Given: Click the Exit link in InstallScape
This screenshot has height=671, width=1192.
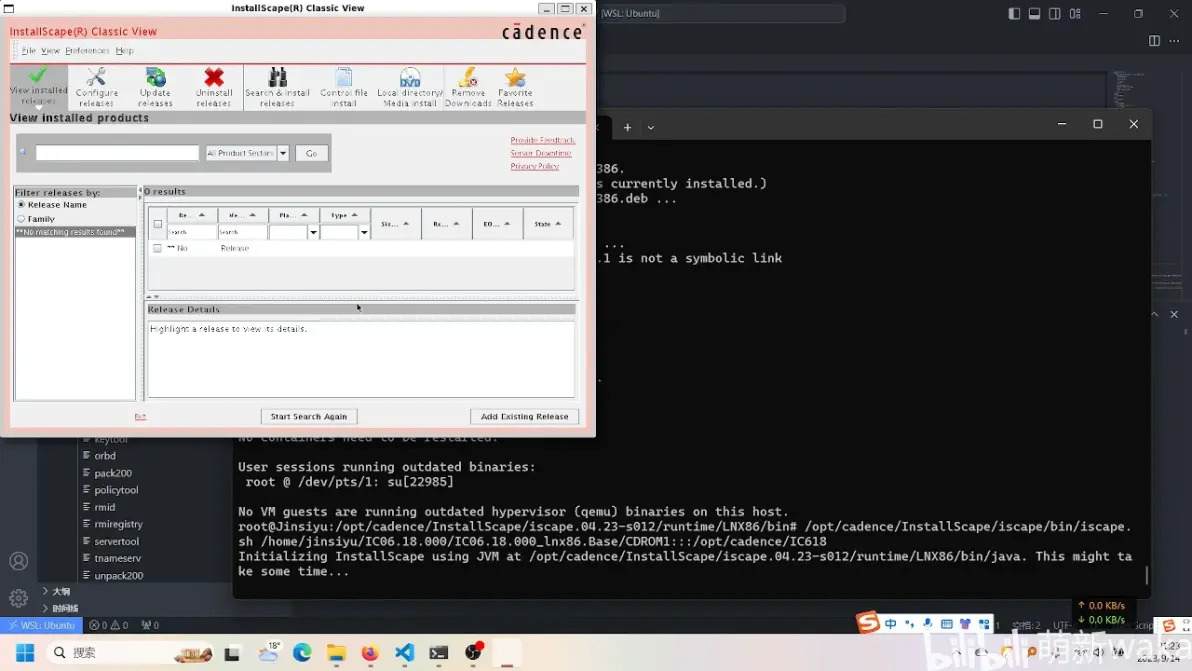Looking at the screenshot, I should [140, 416].
